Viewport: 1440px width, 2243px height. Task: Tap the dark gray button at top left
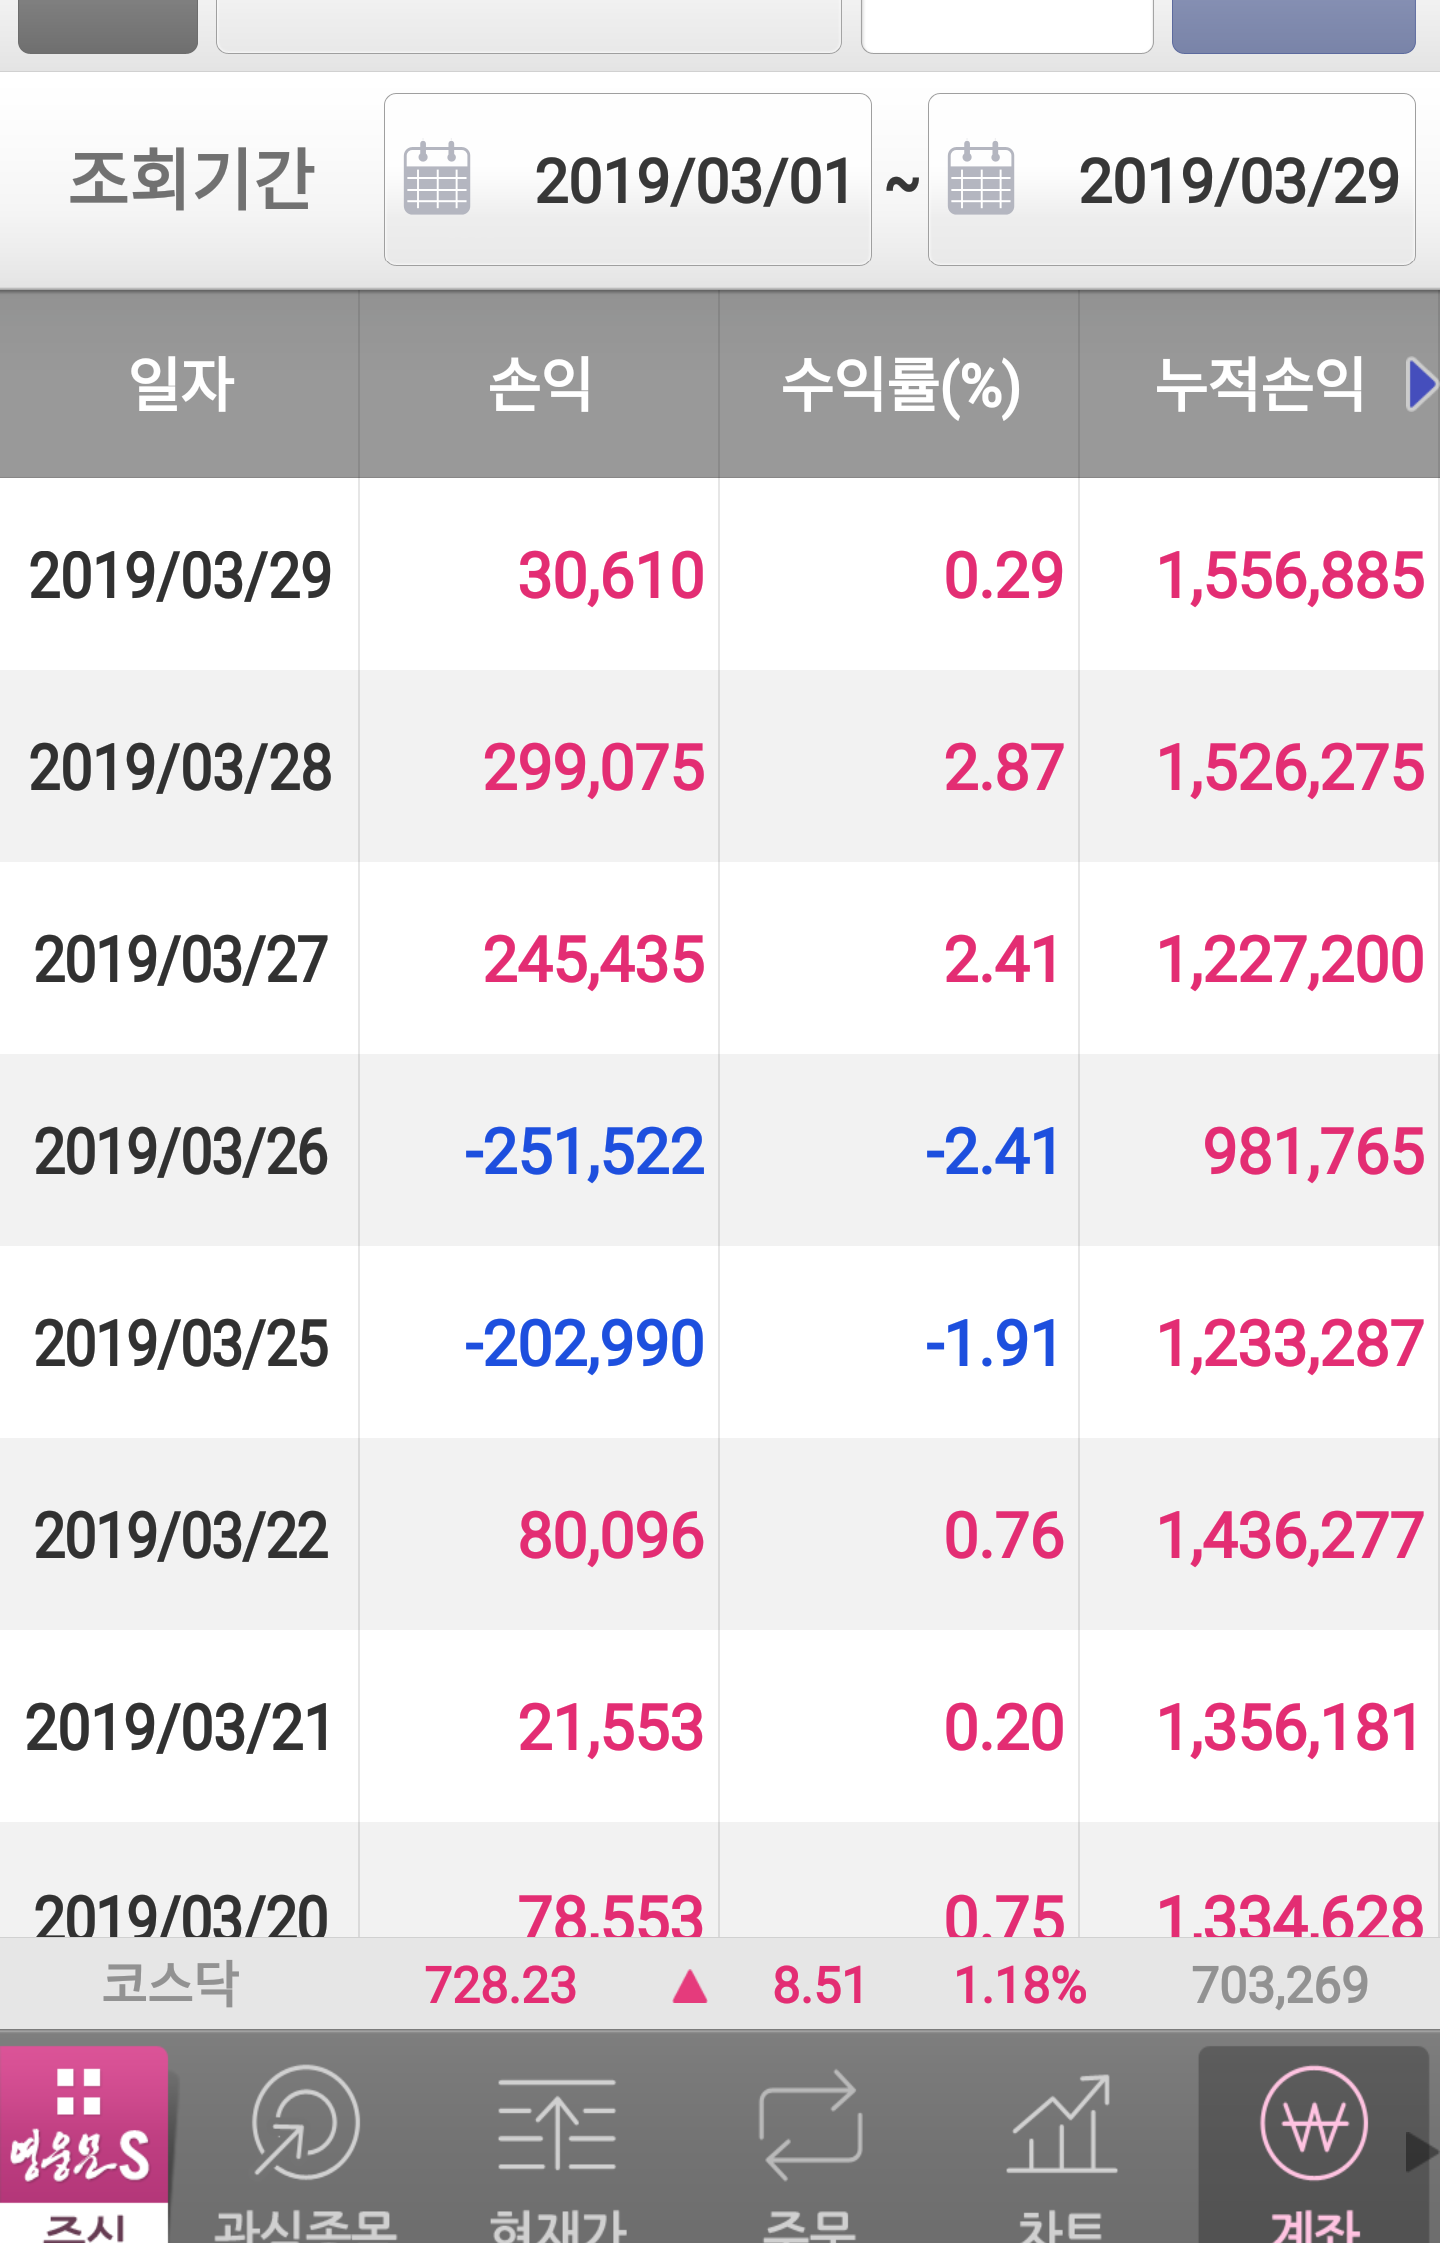coord(108,25)
